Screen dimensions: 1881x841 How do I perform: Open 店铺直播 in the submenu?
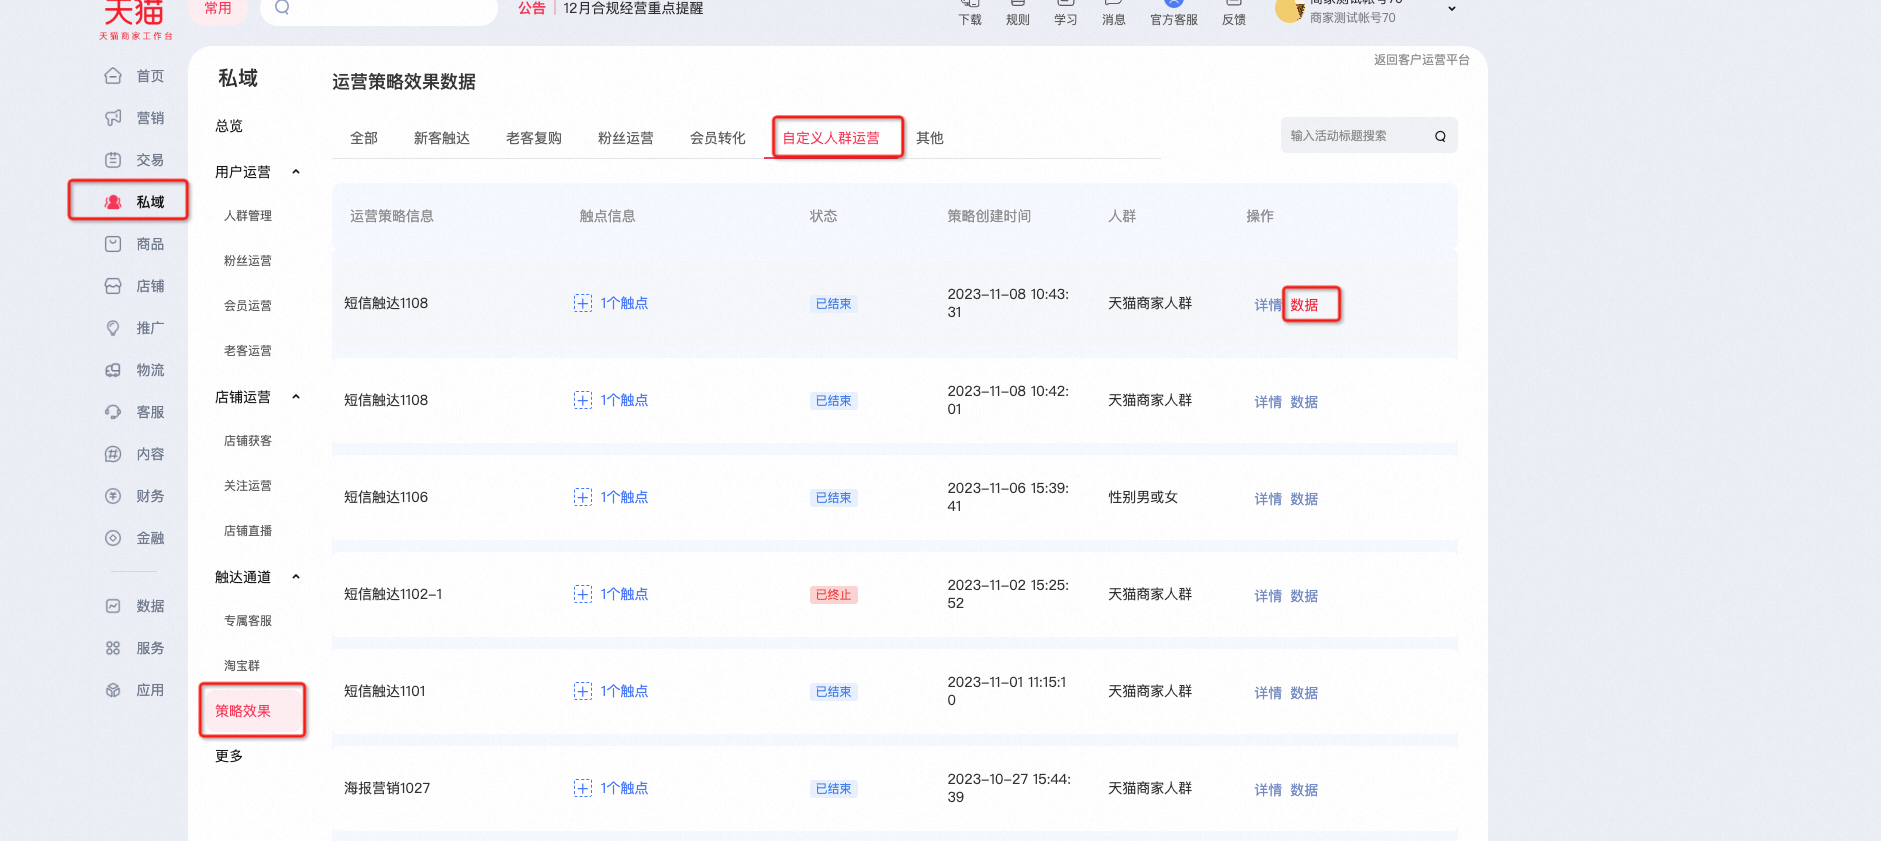click(248, 531)
